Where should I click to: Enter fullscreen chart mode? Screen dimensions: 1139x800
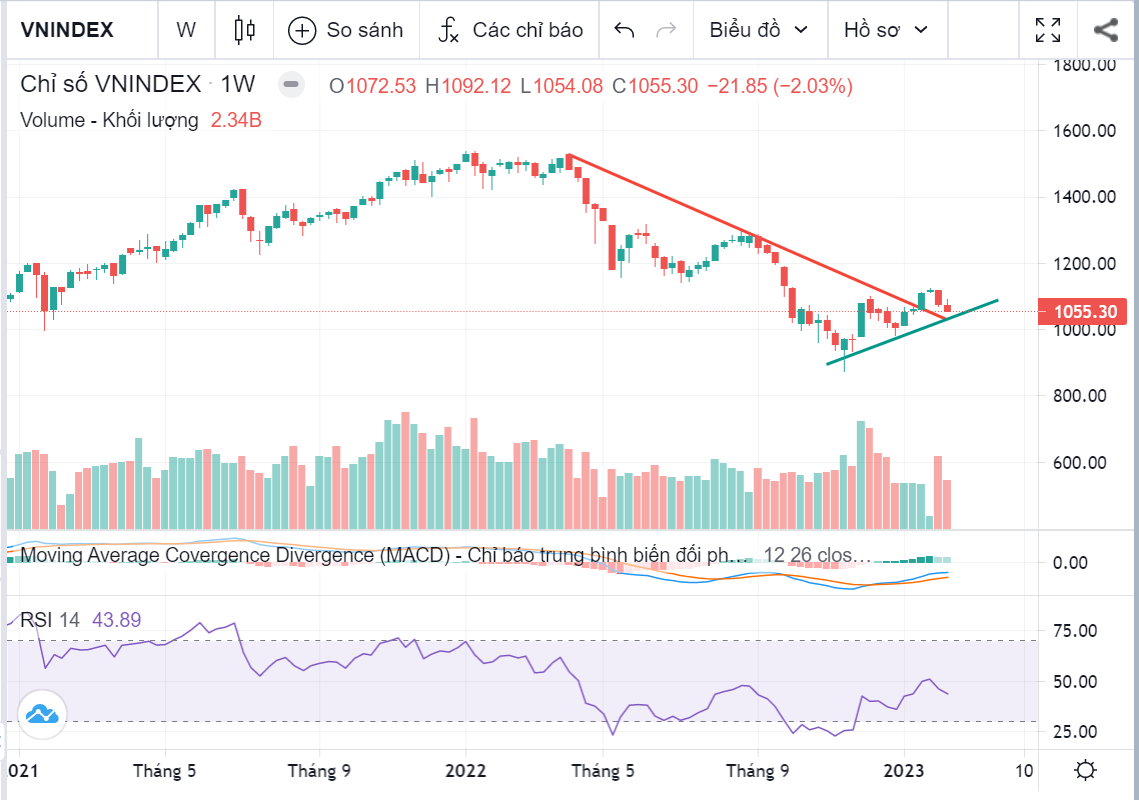click(1047, 30)
